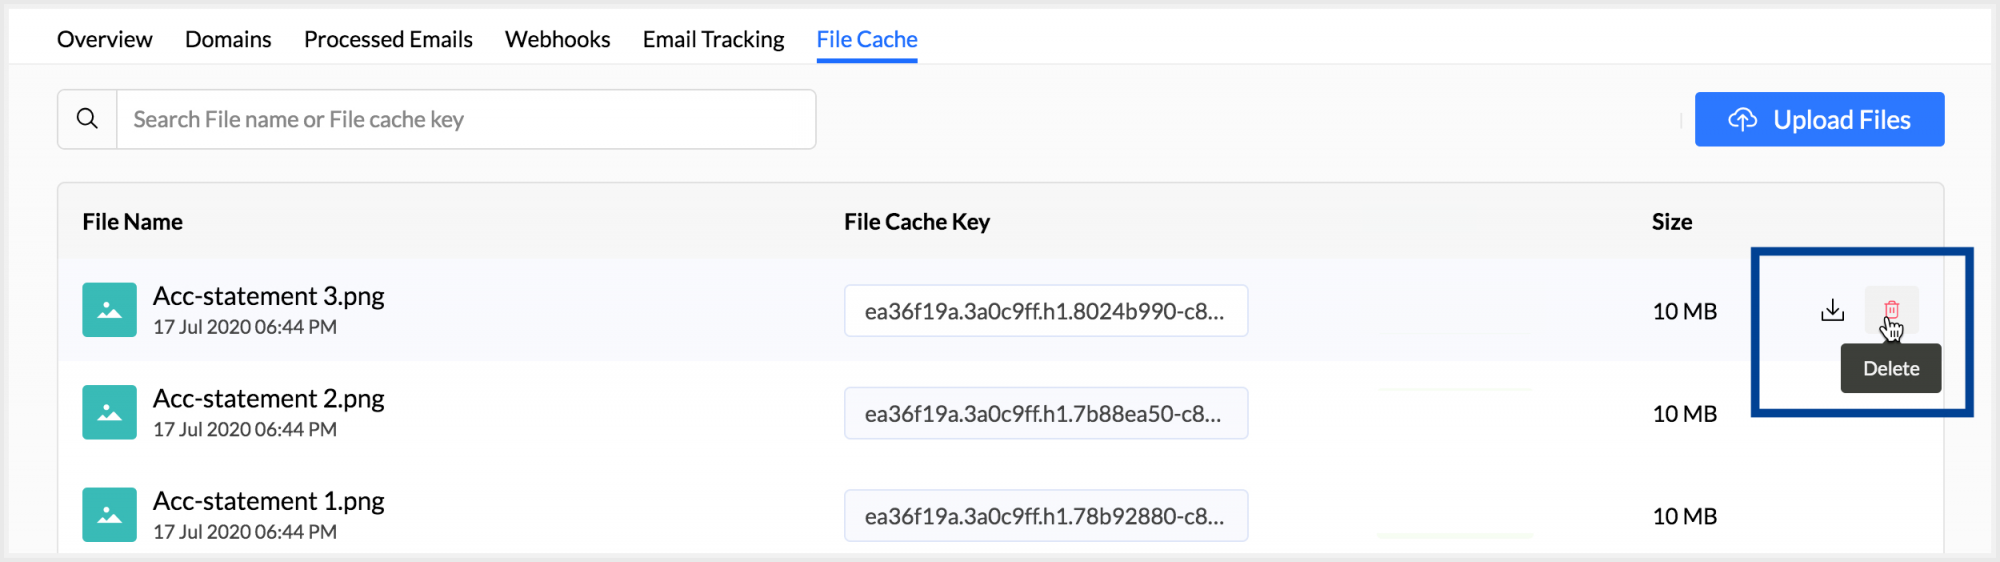Screen dimensions: 2000x562
Task: Click the file cache key ending 7b88ea50-c8
Action: point(1045,414)
